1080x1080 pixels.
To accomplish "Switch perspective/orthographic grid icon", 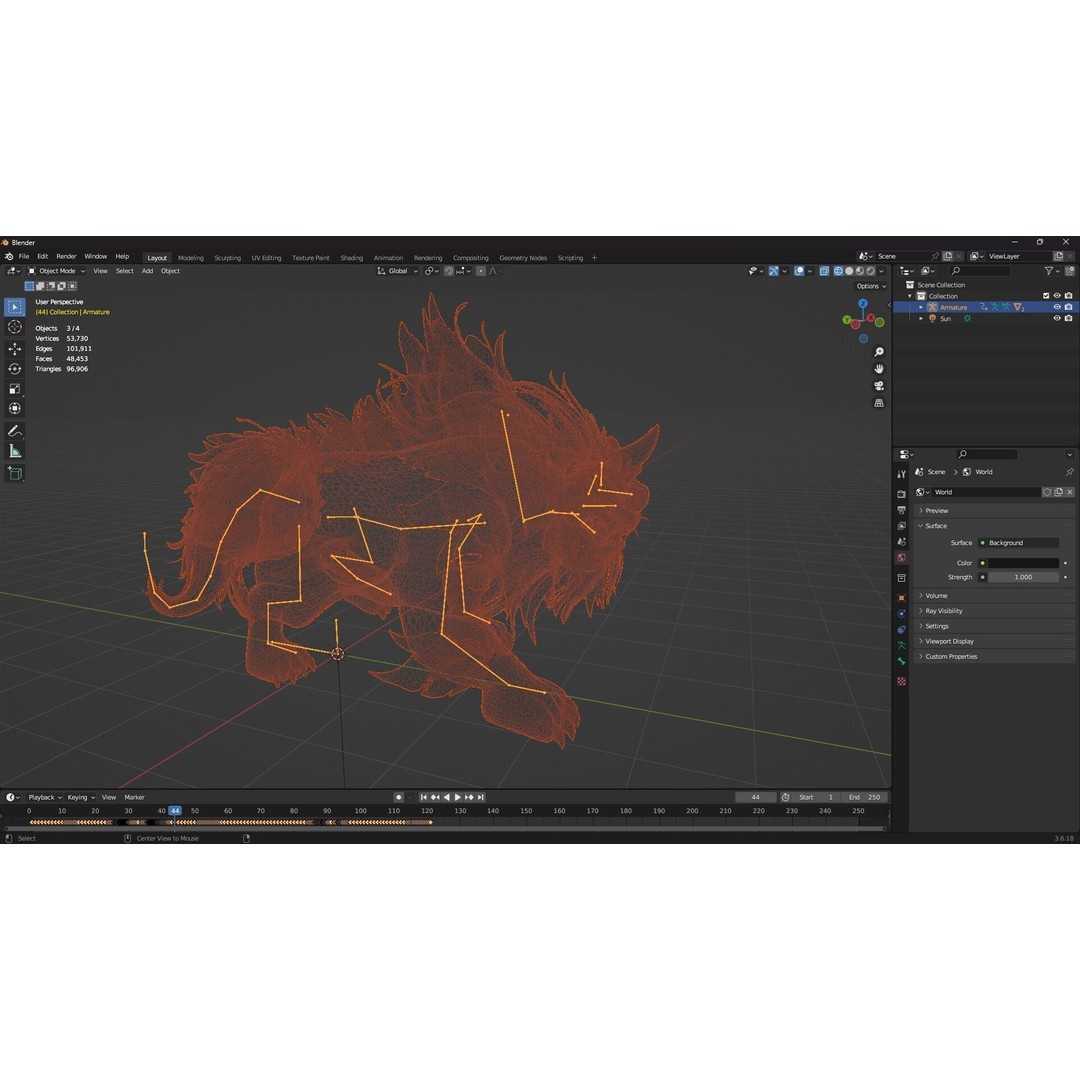I will click(x=879, y=403).
